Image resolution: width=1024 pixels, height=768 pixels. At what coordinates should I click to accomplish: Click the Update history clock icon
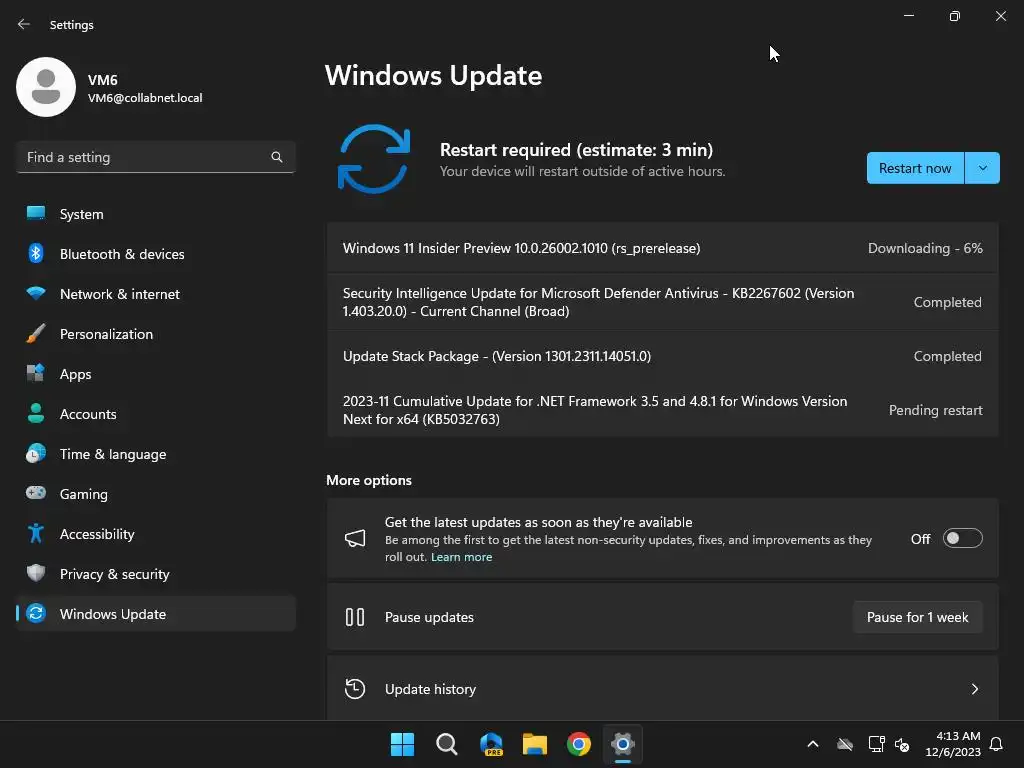click(355, 689)
